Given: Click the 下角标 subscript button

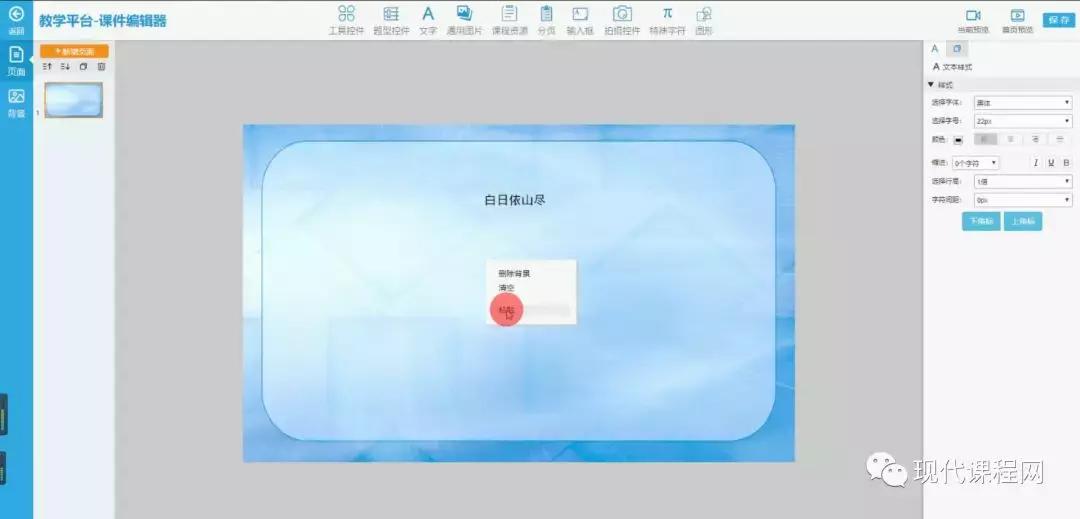Looking at the screenshot, I should point(981,222).
